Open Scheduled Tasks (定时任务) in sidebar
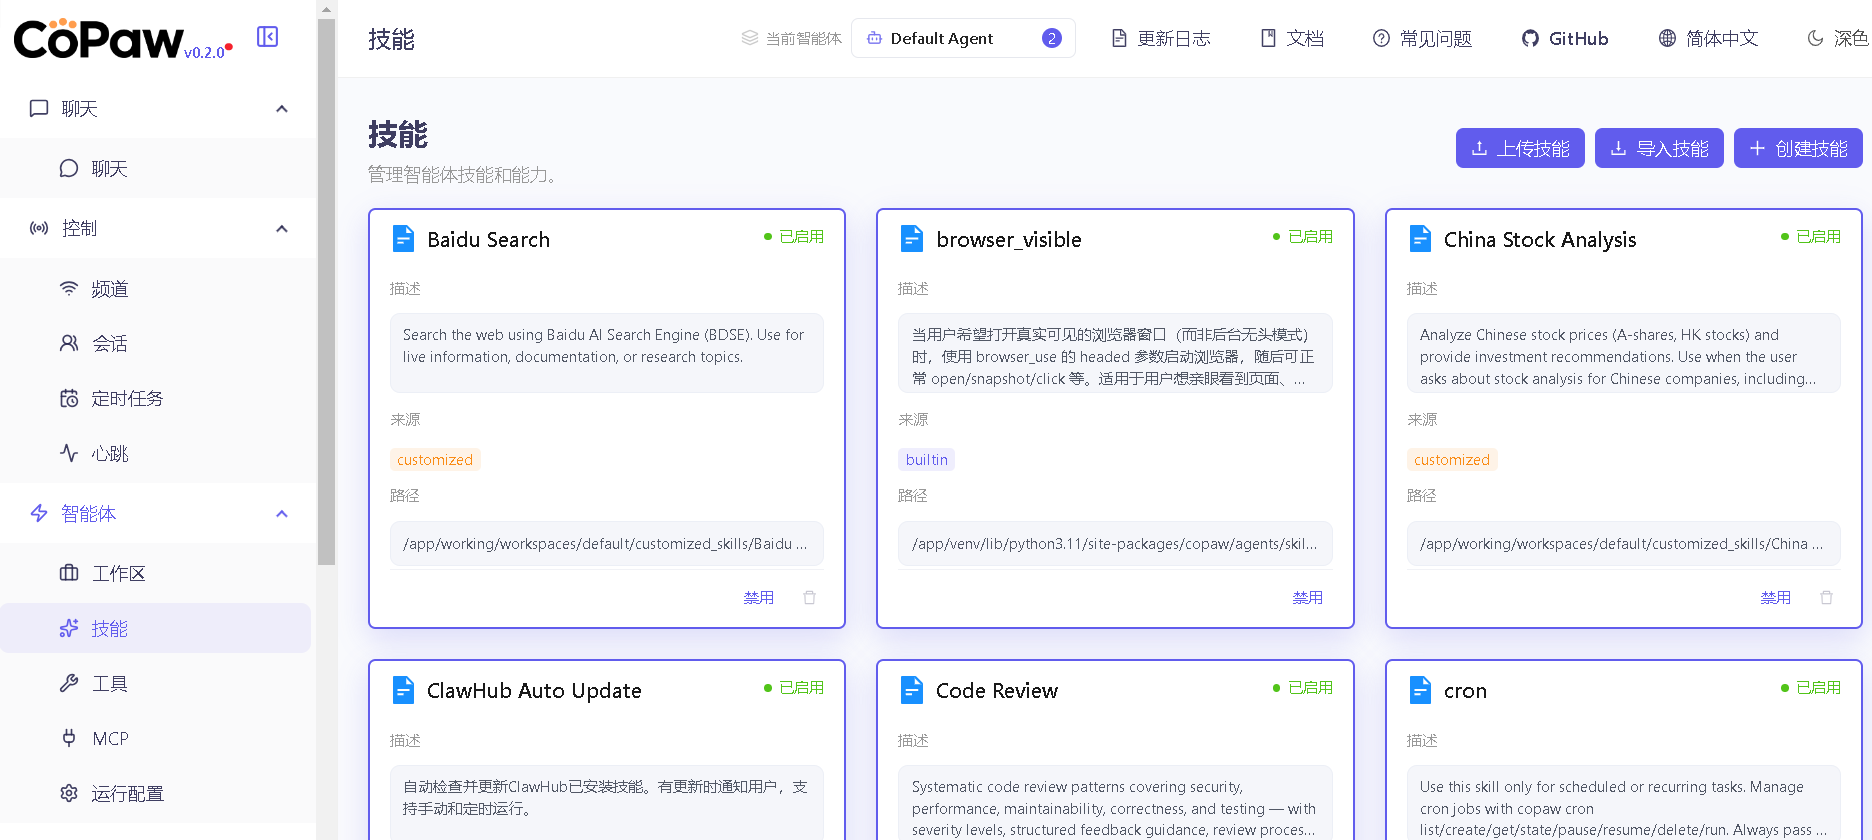 [x=126, y=399]
